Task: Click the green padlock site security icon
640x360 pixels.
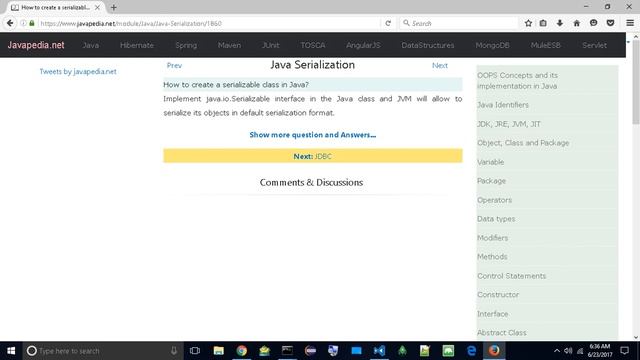Action: 32,23
